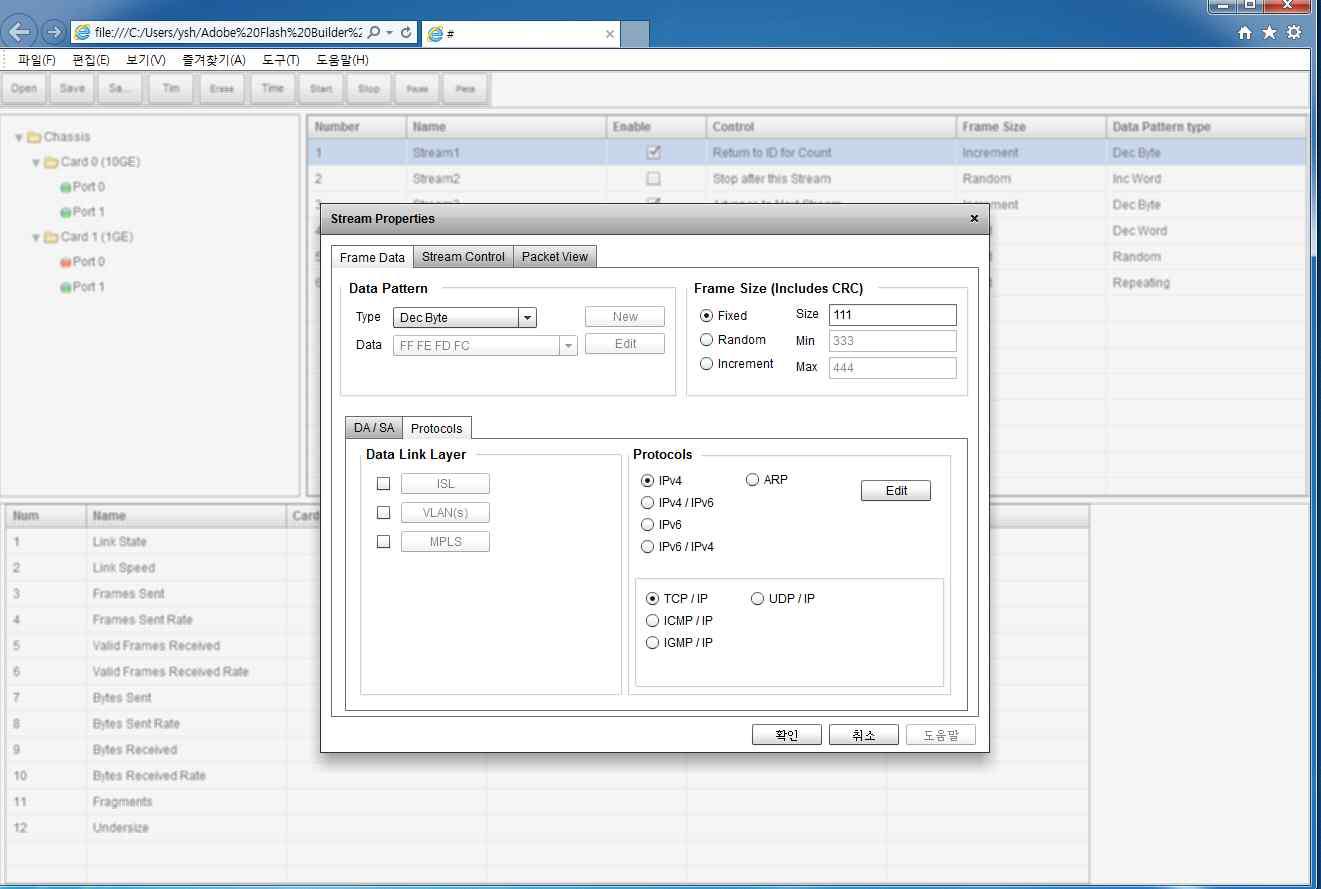Choose the IPv4 / IPv6 protocol option
This screenshot has width=1321, height=889.
647,503
